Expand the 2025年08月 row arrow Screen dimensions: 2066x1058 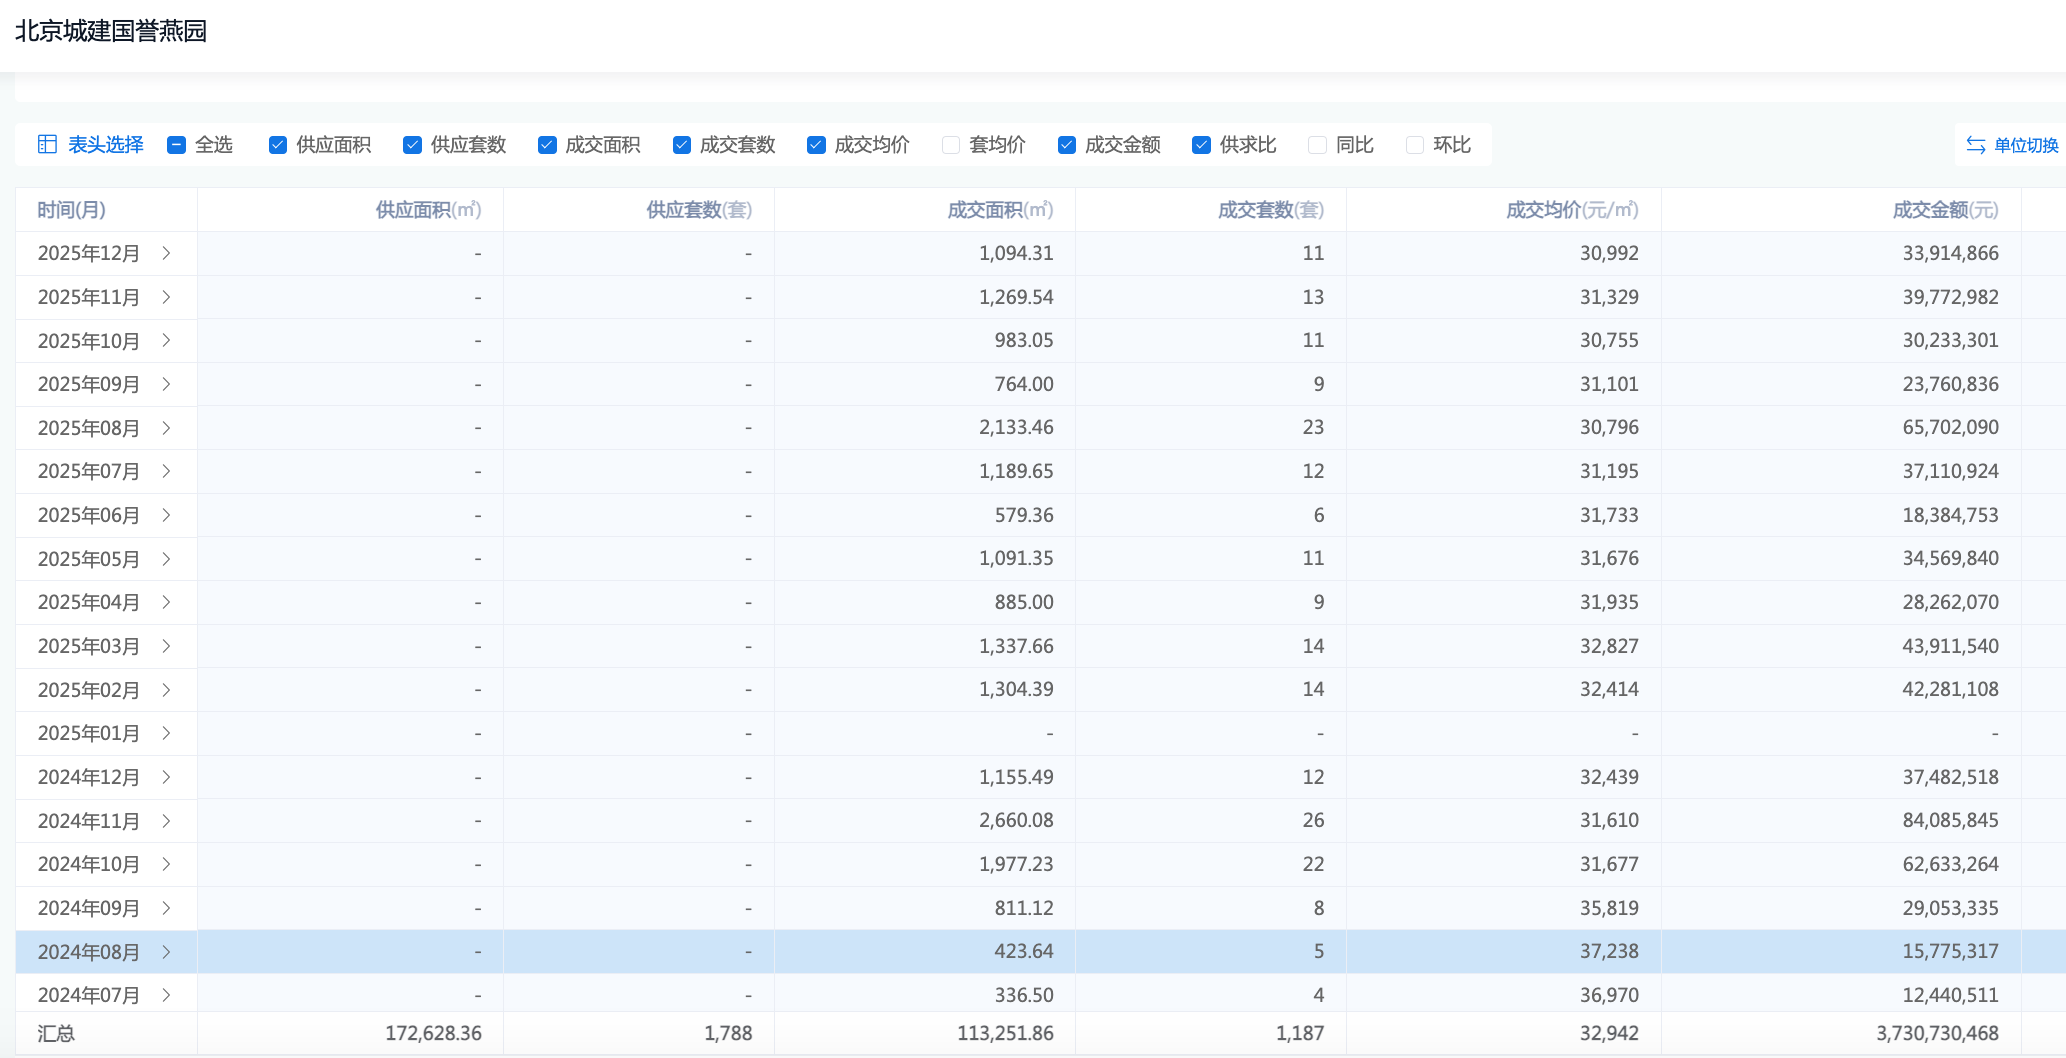coord(166,428)
